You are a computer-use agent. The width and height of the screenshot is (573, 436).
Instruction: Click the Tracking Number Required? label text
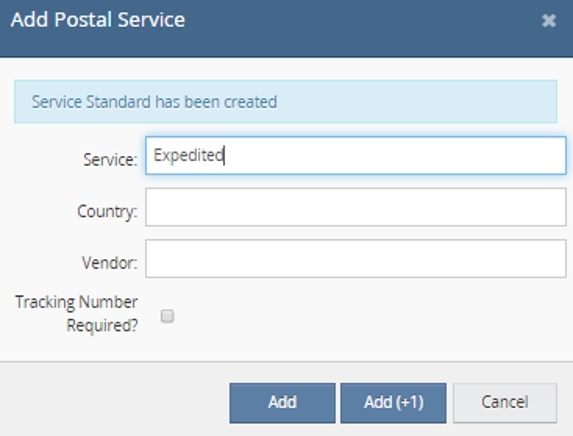pyautogui.click(x=77, y=314)
